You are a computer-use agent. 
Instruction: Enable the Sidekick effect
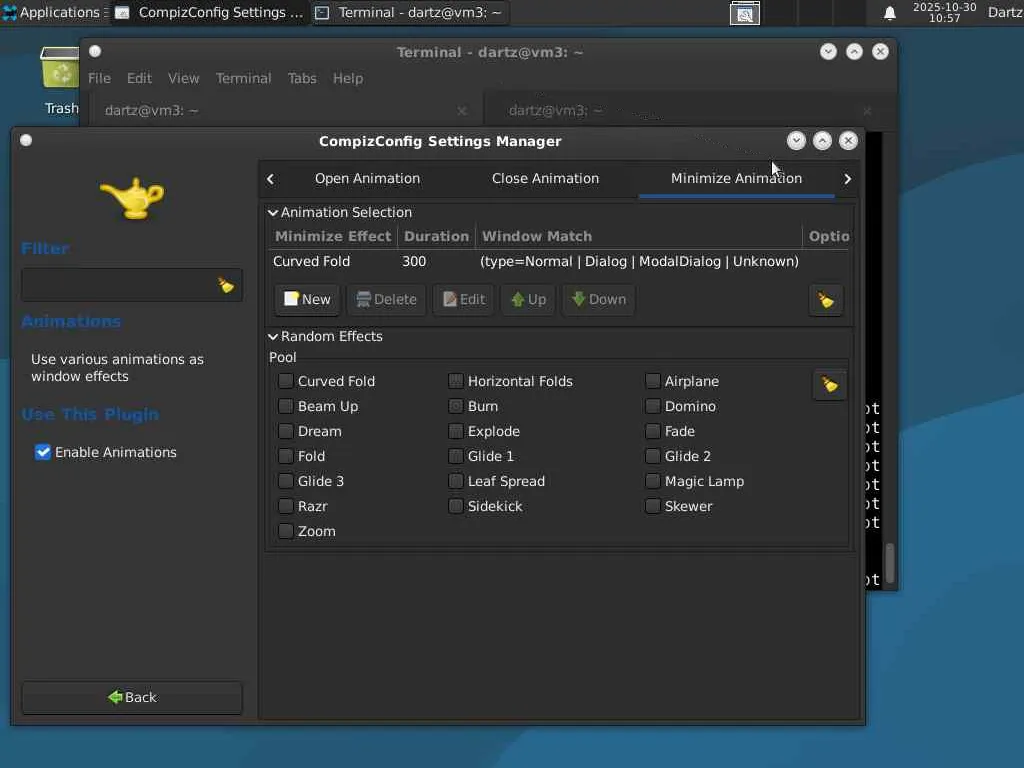(456, 506)
